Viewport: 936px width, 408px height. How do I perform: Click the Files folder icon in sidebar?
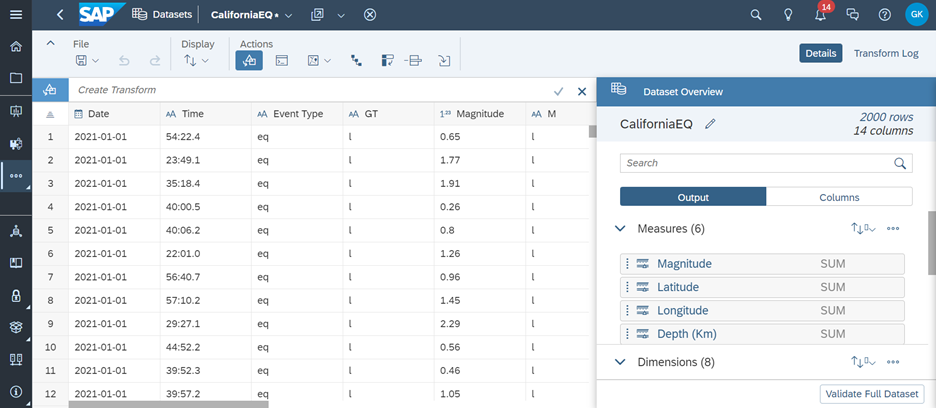click(15, 78)
